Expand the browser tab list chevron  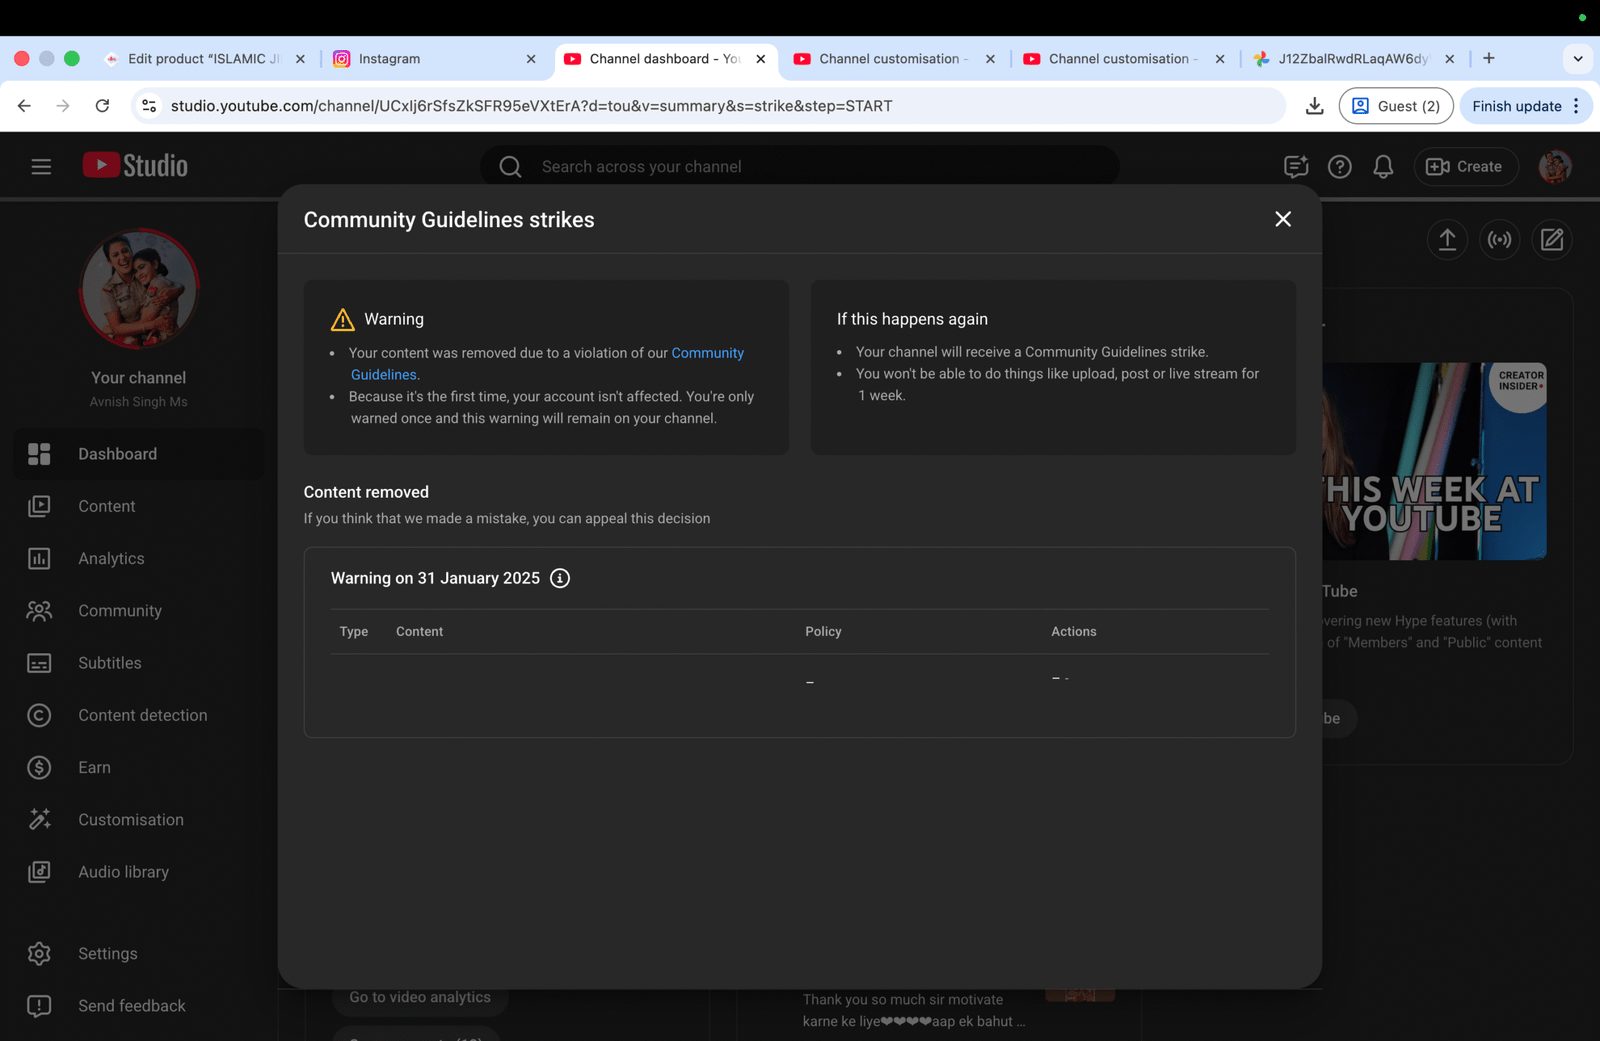pyautogui.click(x=1578, y=59)
